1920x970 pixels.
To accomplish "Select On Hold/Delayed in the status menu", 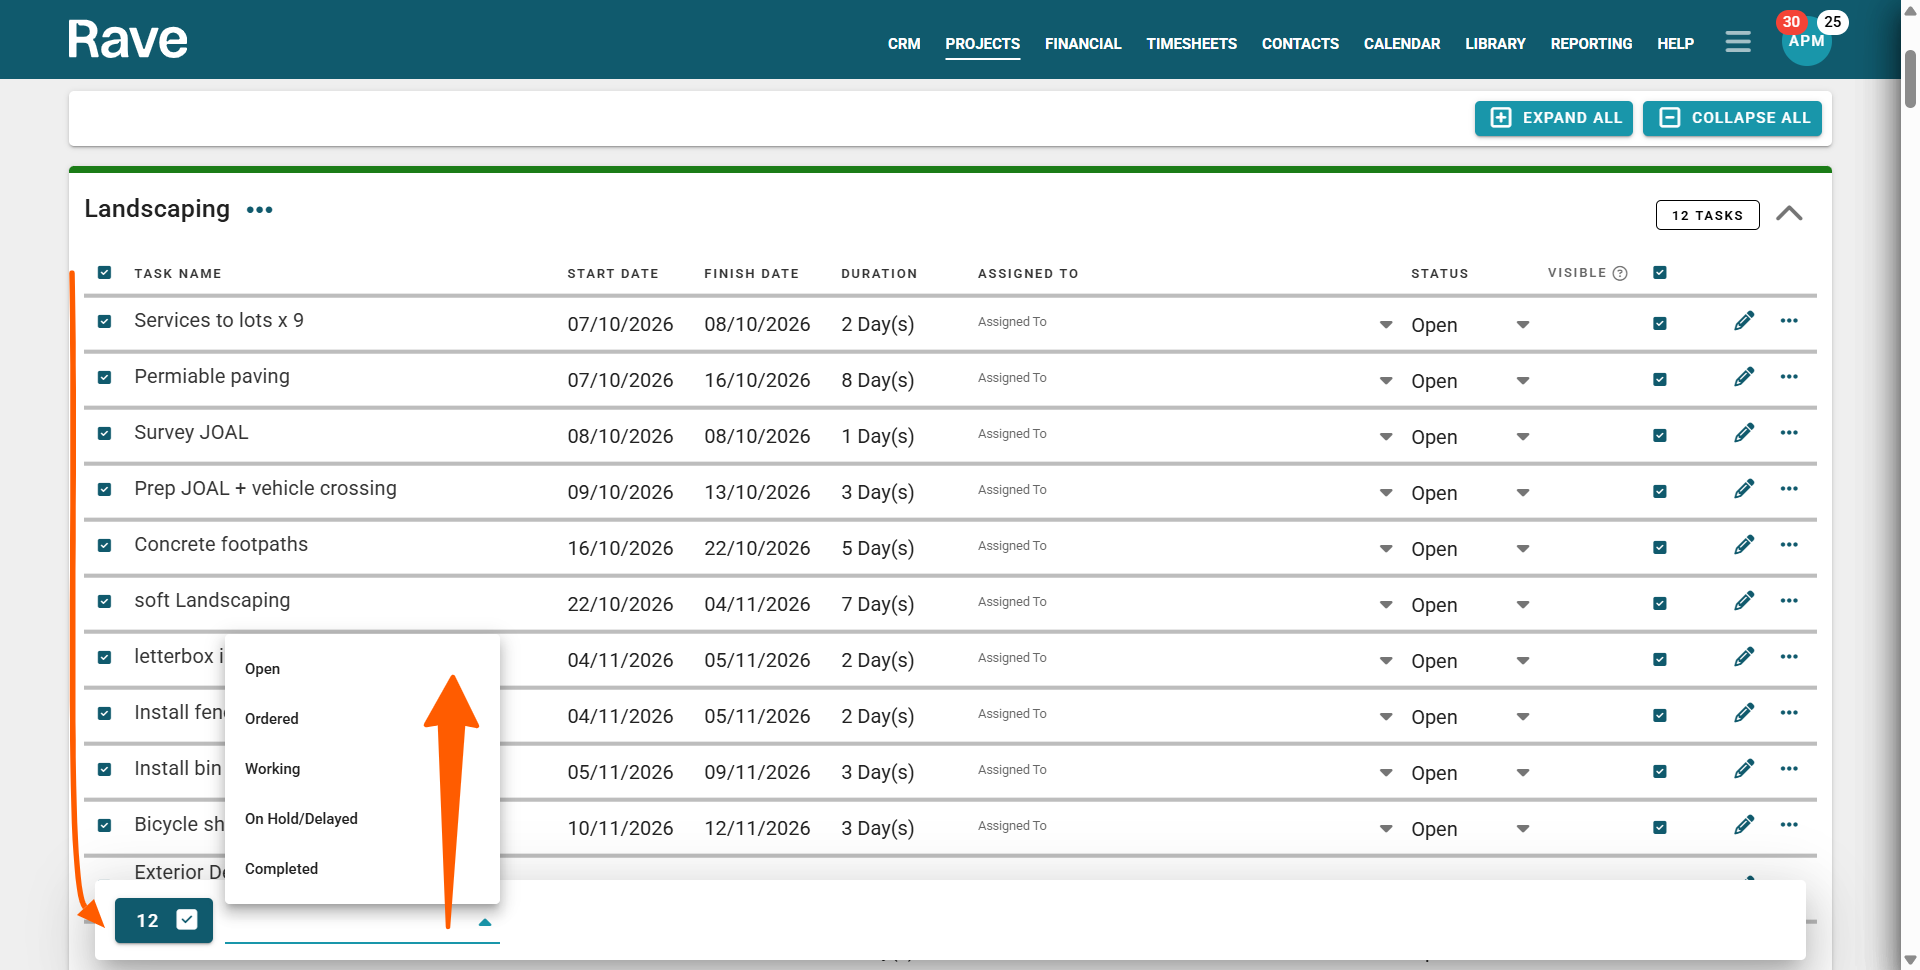I will coord(362,819).
